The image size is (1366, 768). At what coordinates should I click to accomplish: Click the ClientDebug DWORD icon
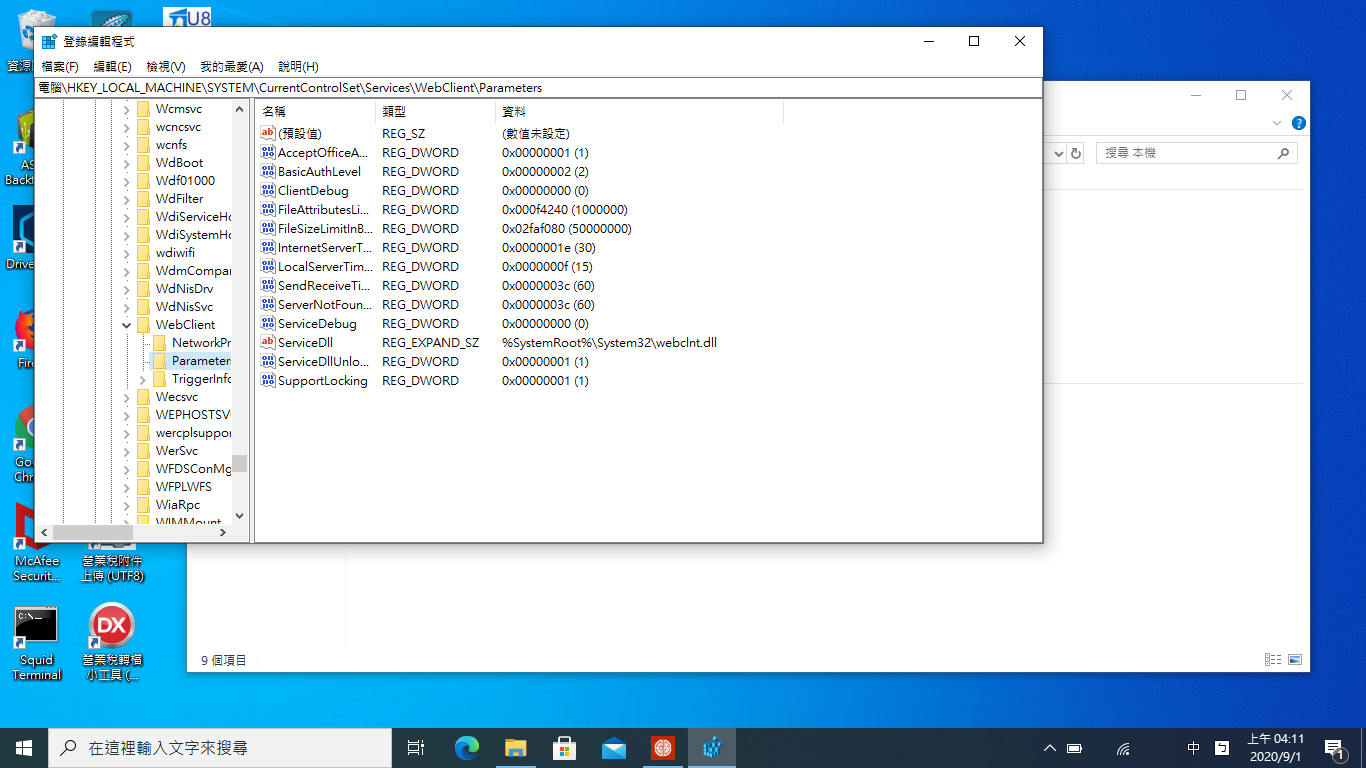click(x=267, y=191)
